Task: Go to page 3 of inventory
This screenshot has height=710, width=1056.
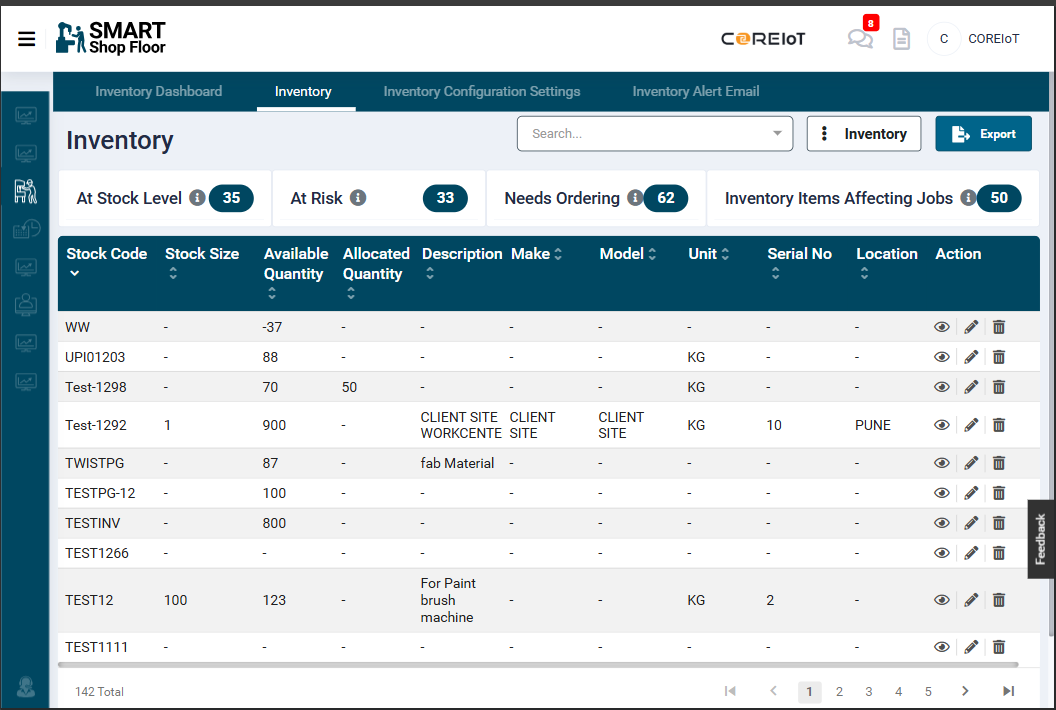Action: (869, 691)
